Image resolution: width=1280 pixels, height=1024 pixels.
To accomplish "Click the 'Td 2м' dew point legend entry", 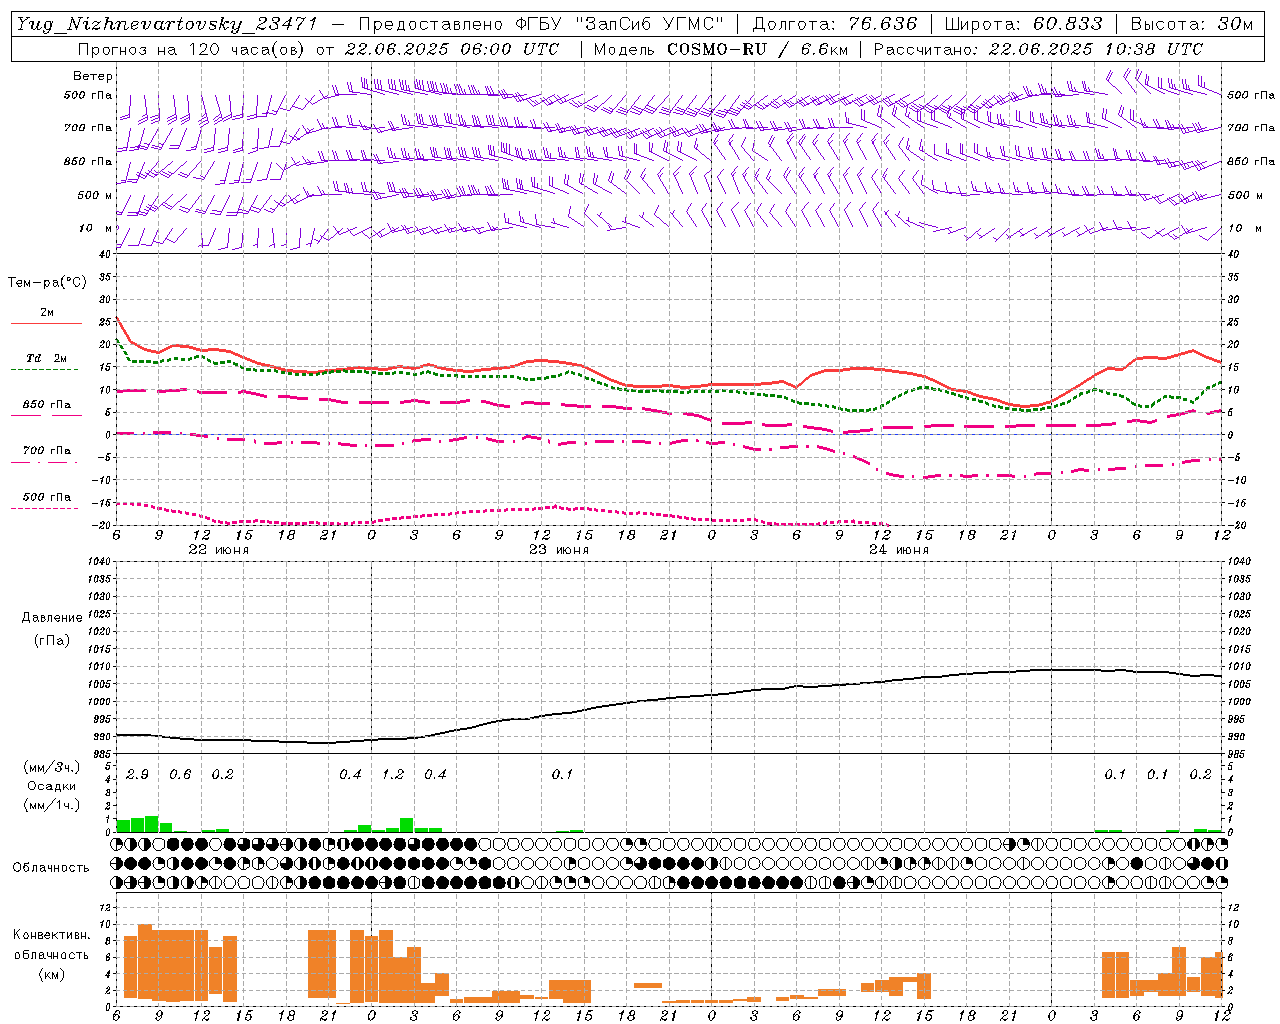I will (46, 358).
